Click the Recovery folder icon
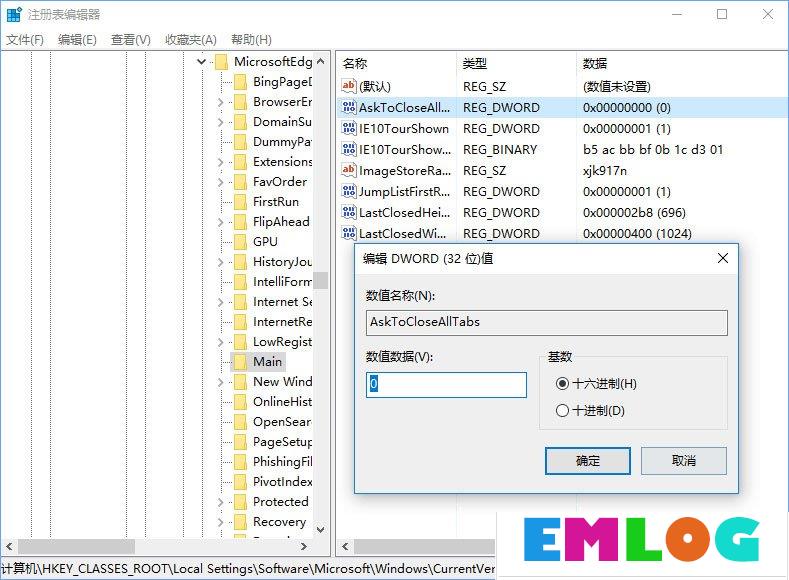This screenshot has height=580, width=789. 241,522
